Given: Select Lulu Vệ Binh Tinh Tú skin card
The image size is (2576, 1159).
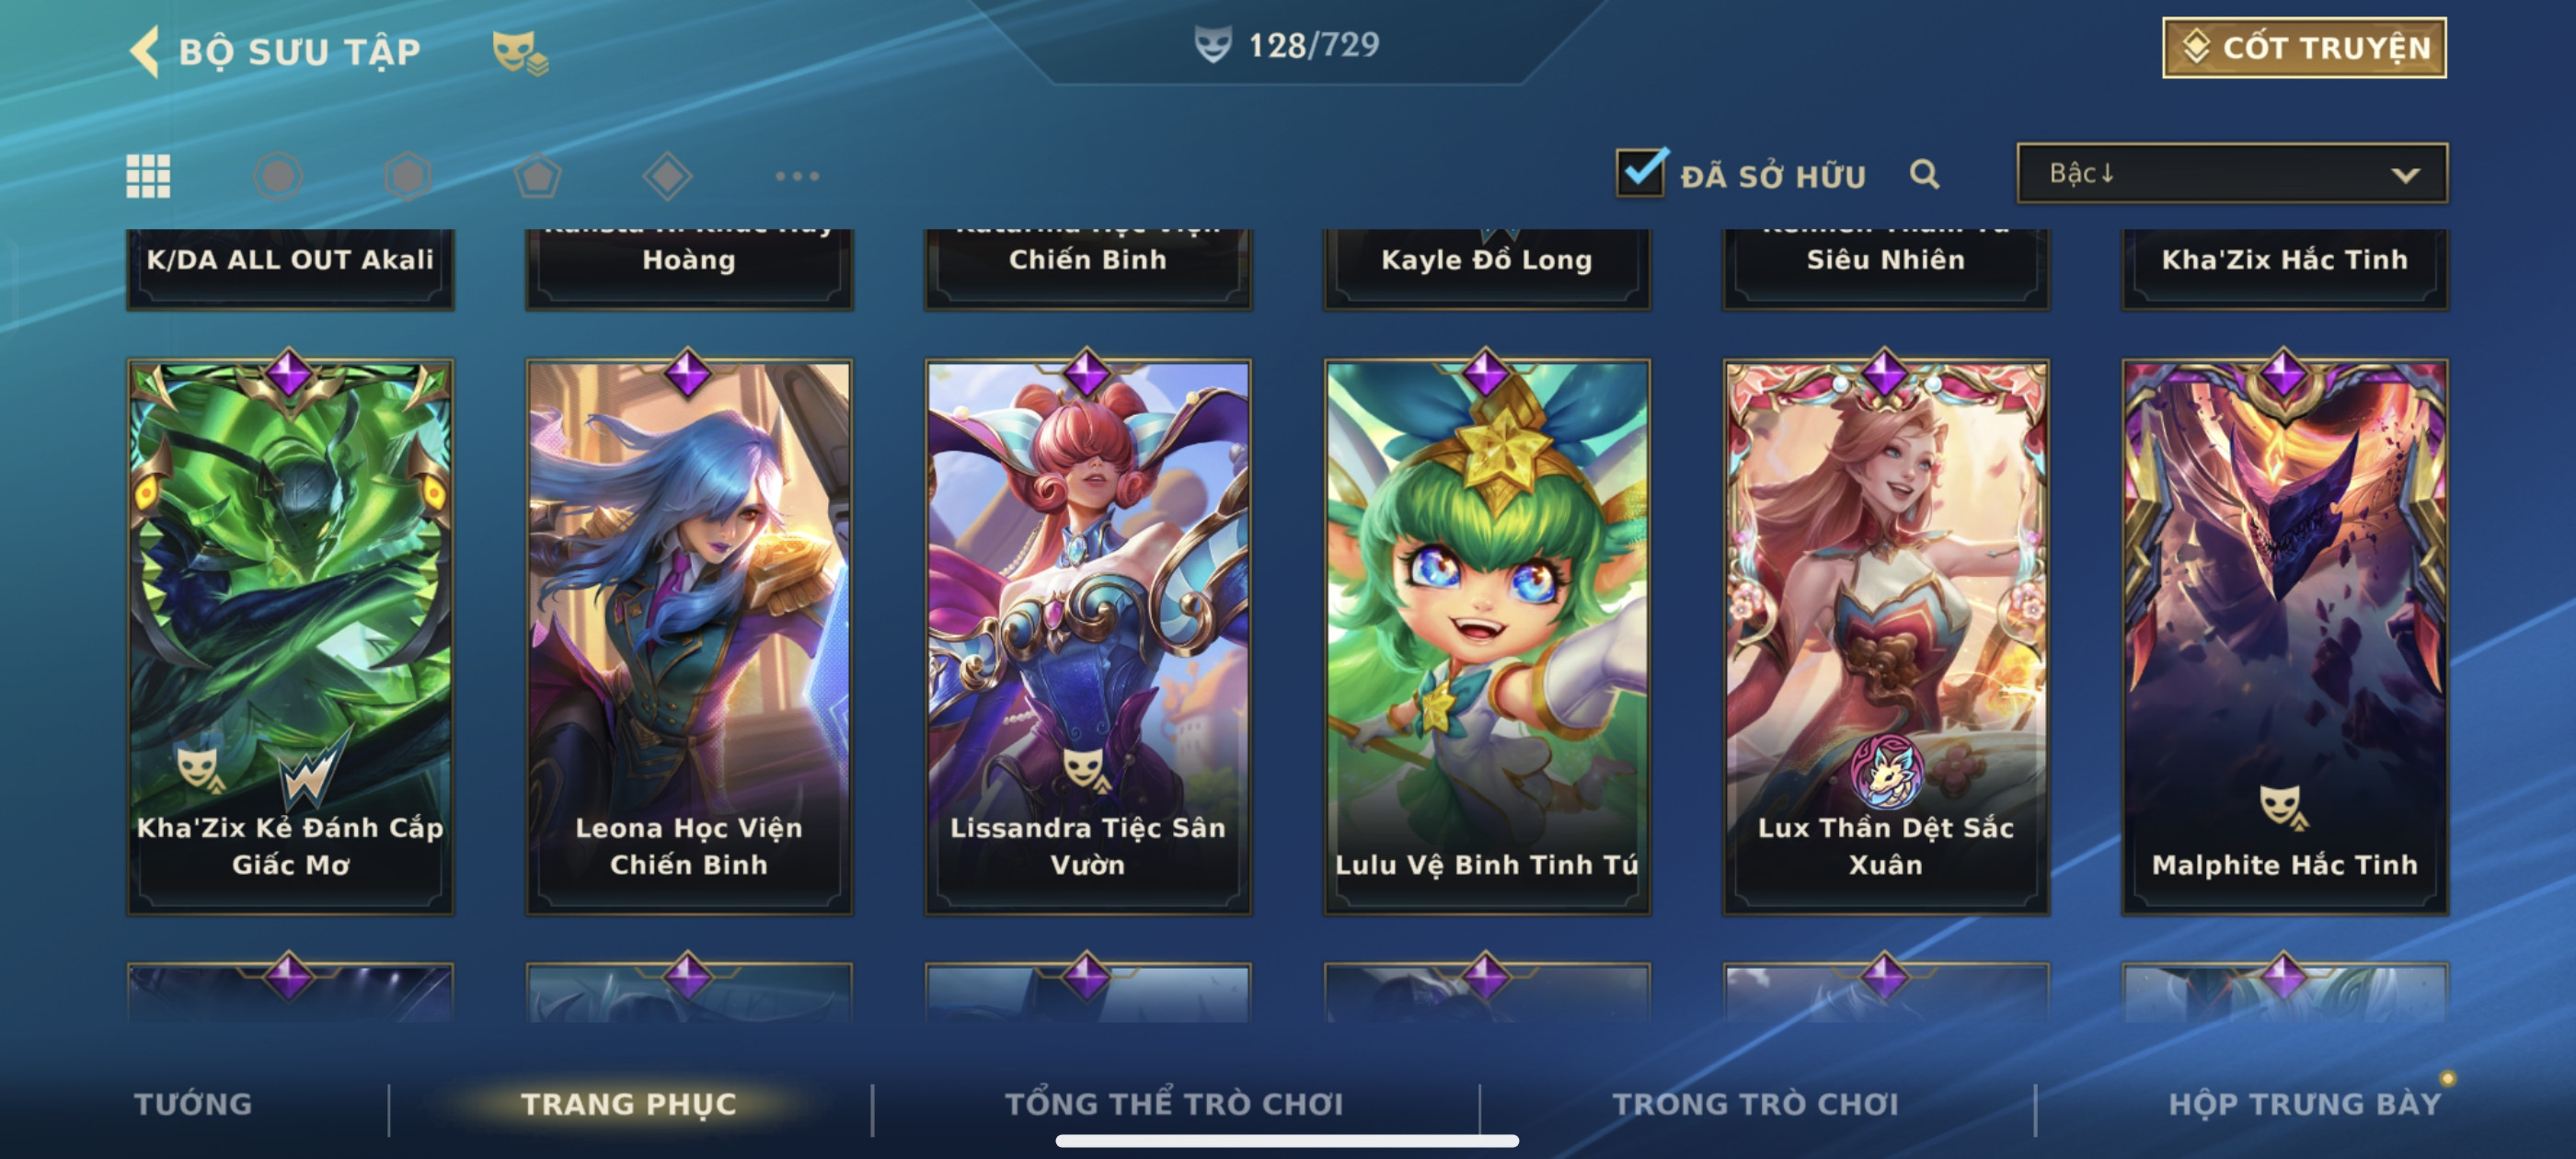Looking at the screenshot, I should [x=1486, y=636].
